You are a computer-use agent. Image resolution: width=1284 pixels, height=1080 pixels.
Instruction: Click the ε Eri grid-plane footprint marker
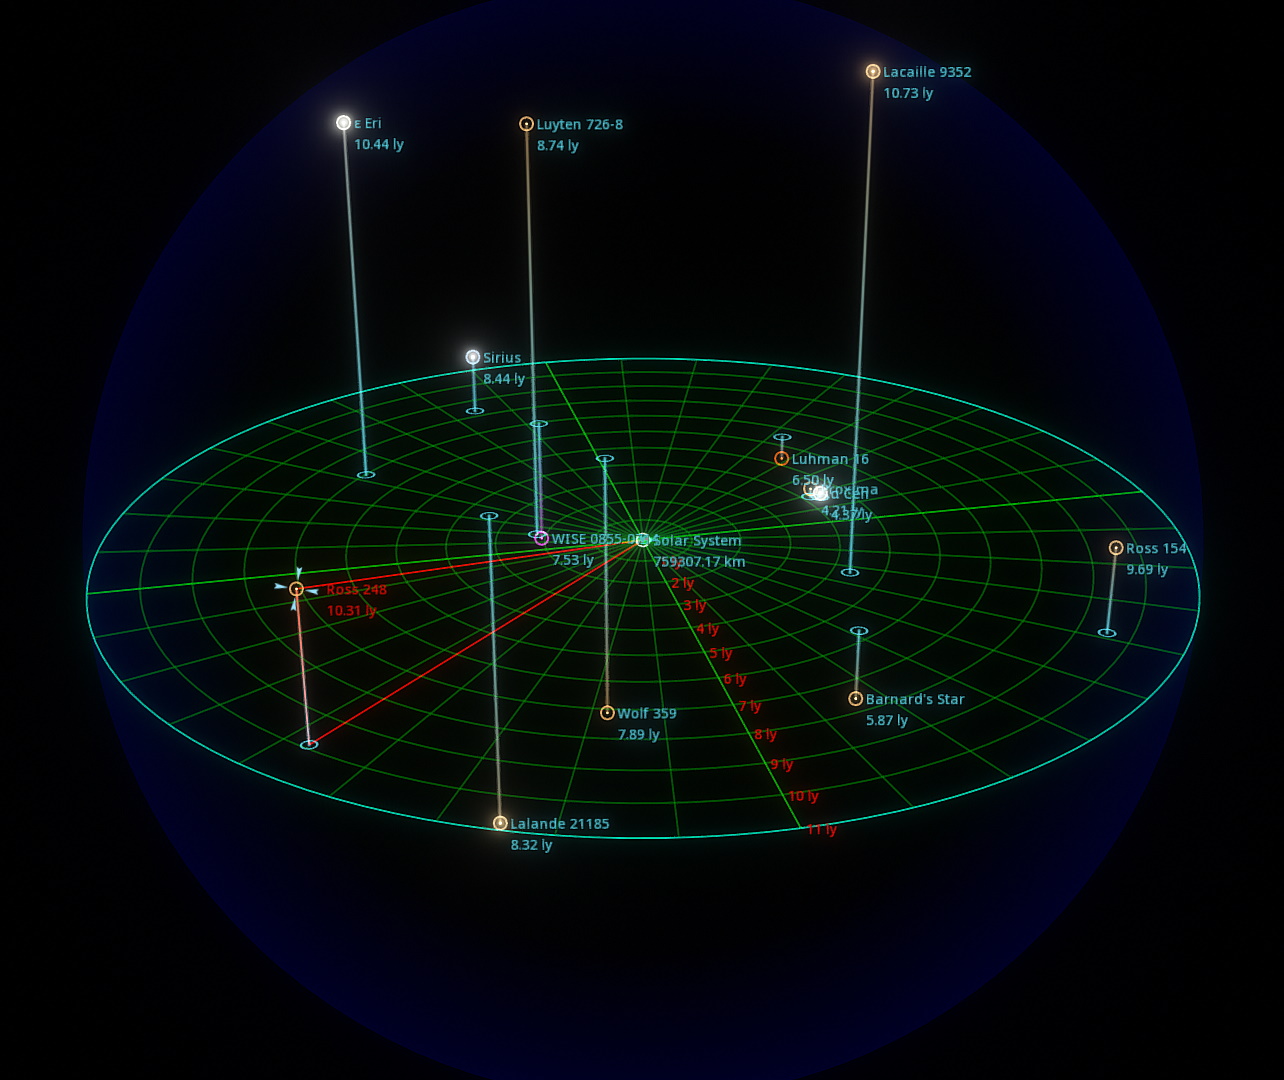click(366, 474)
